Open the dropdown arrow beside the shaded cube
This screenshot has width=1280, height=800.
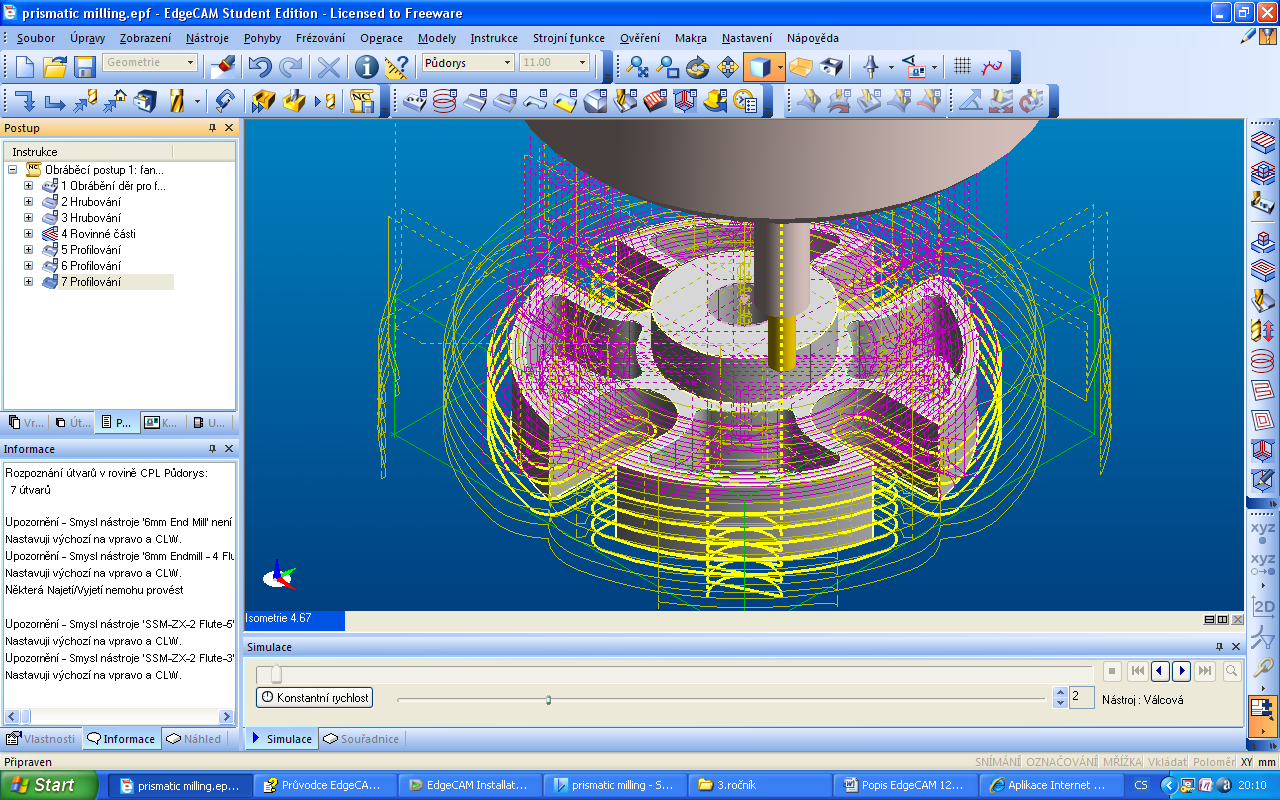tap(779, 67)
